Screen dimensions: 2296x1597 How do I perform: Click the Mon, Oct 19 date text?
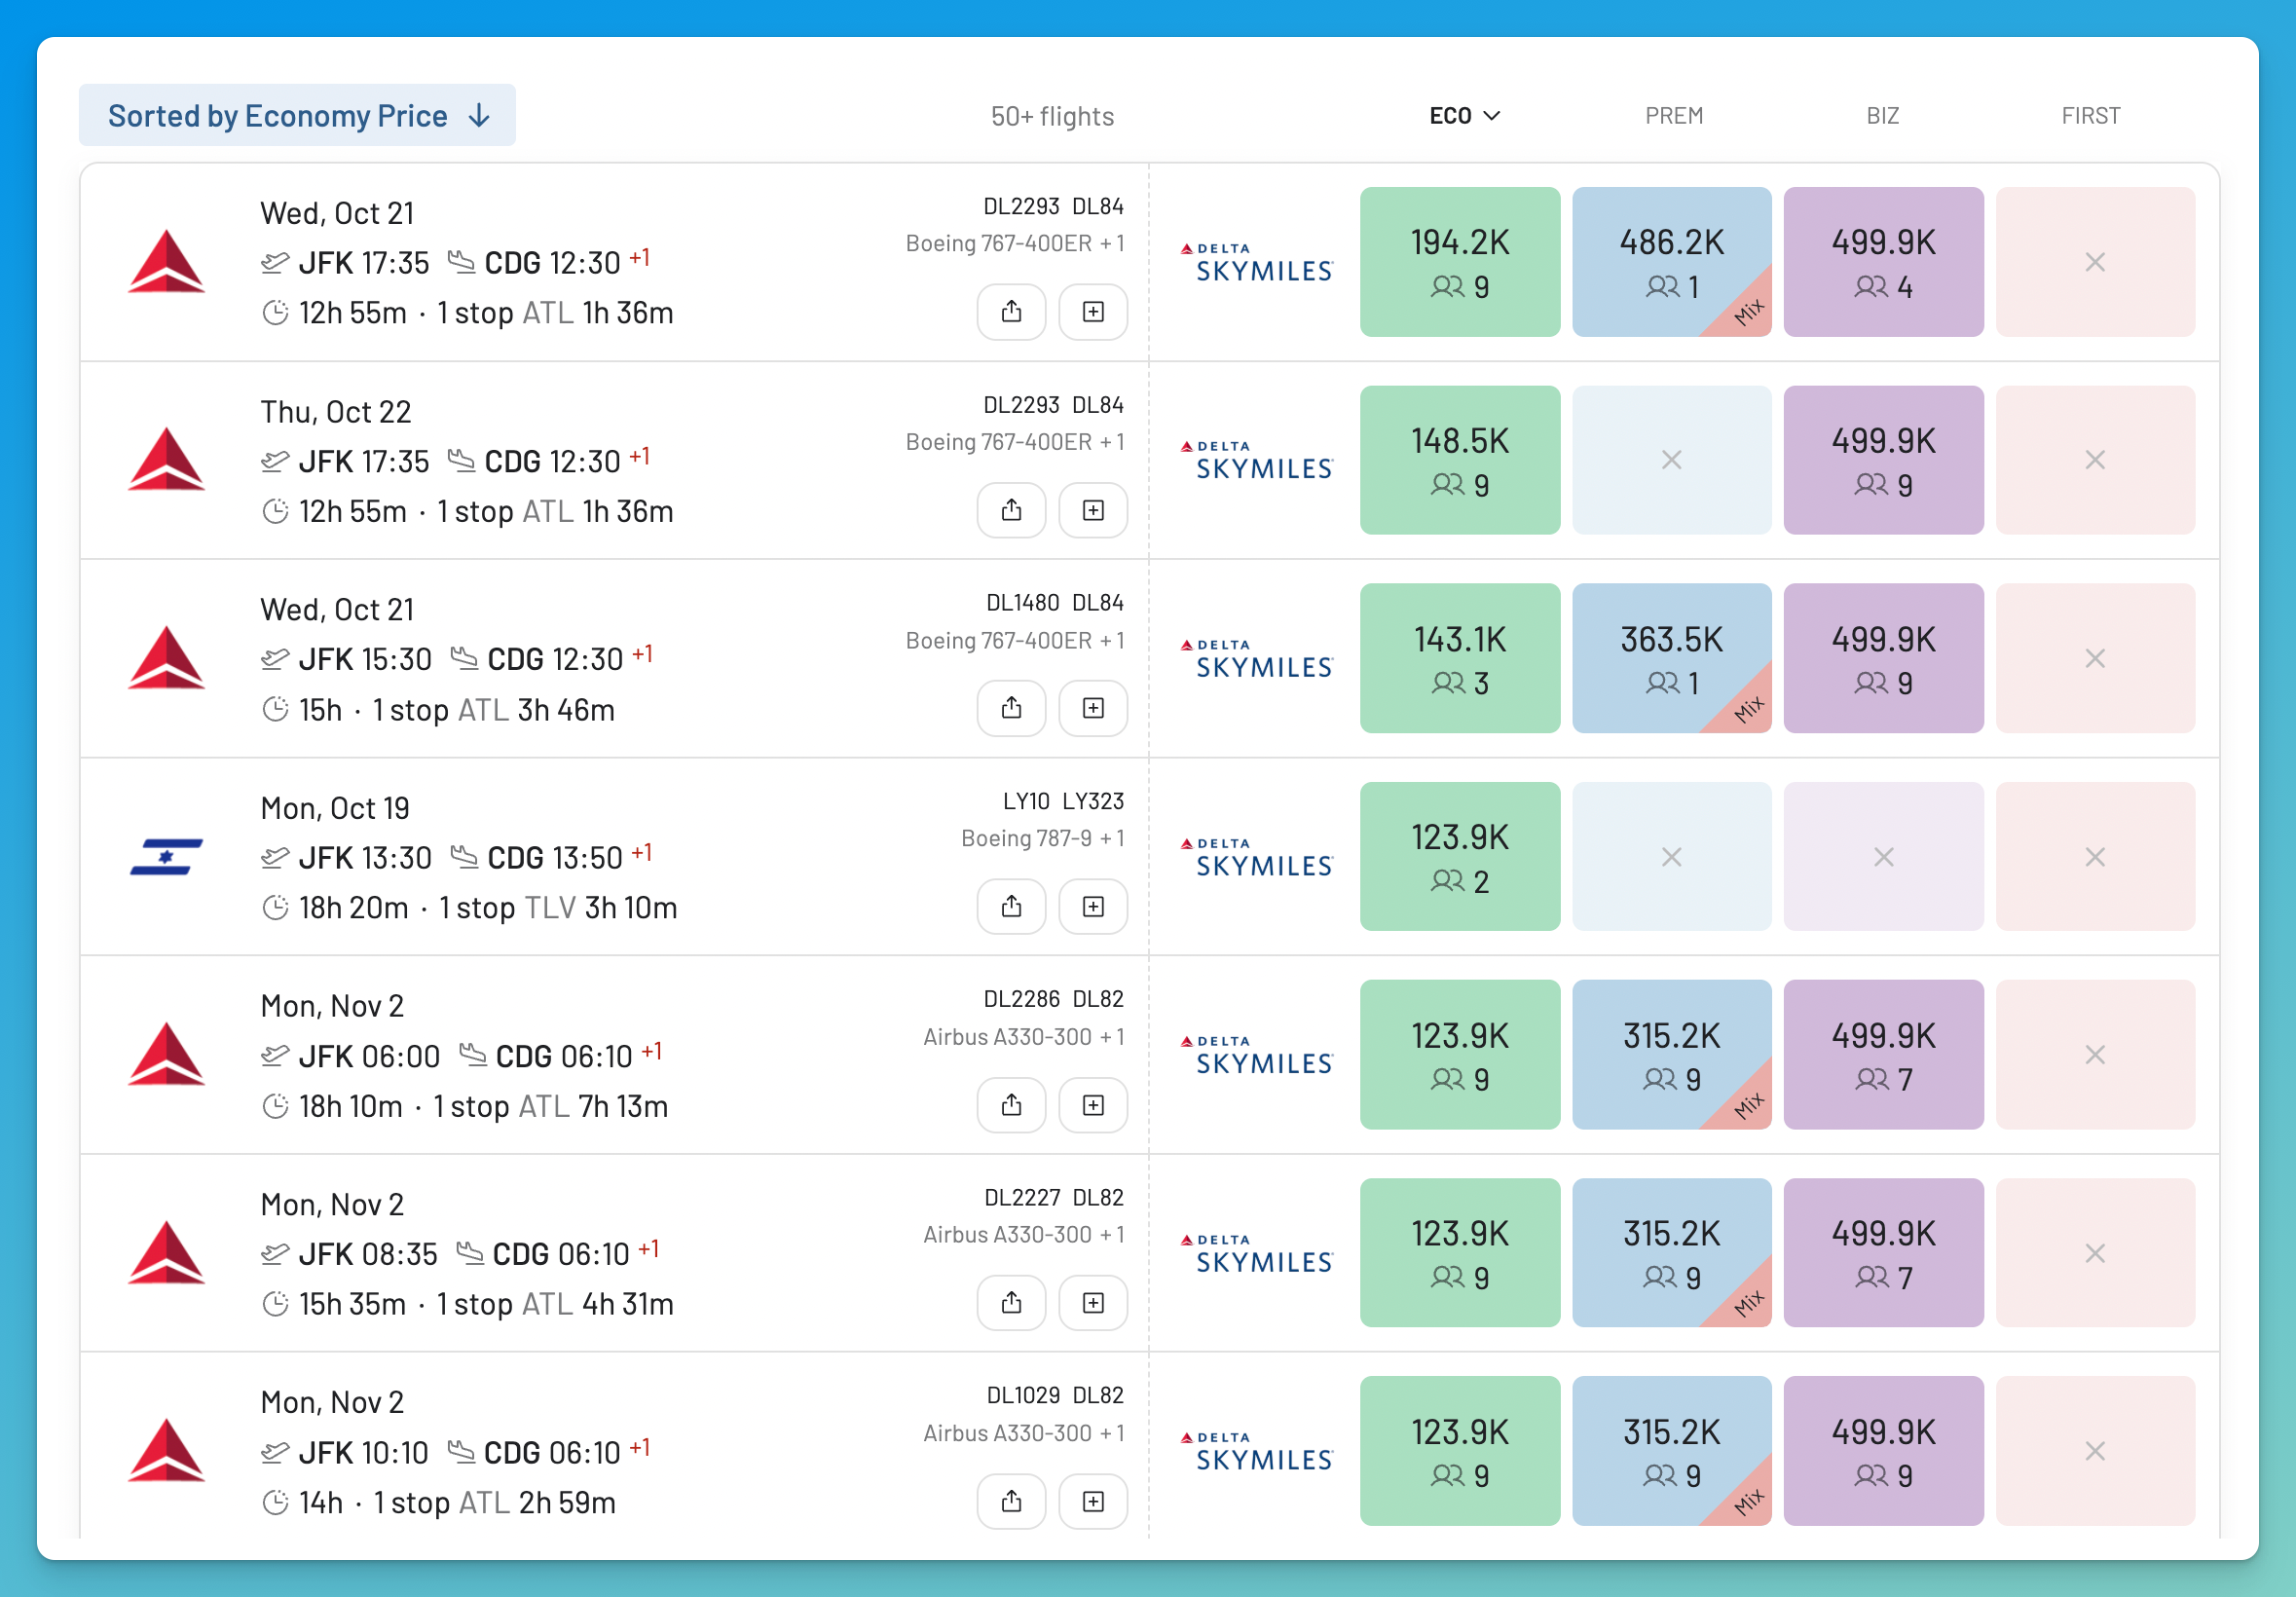click(335, 808)
